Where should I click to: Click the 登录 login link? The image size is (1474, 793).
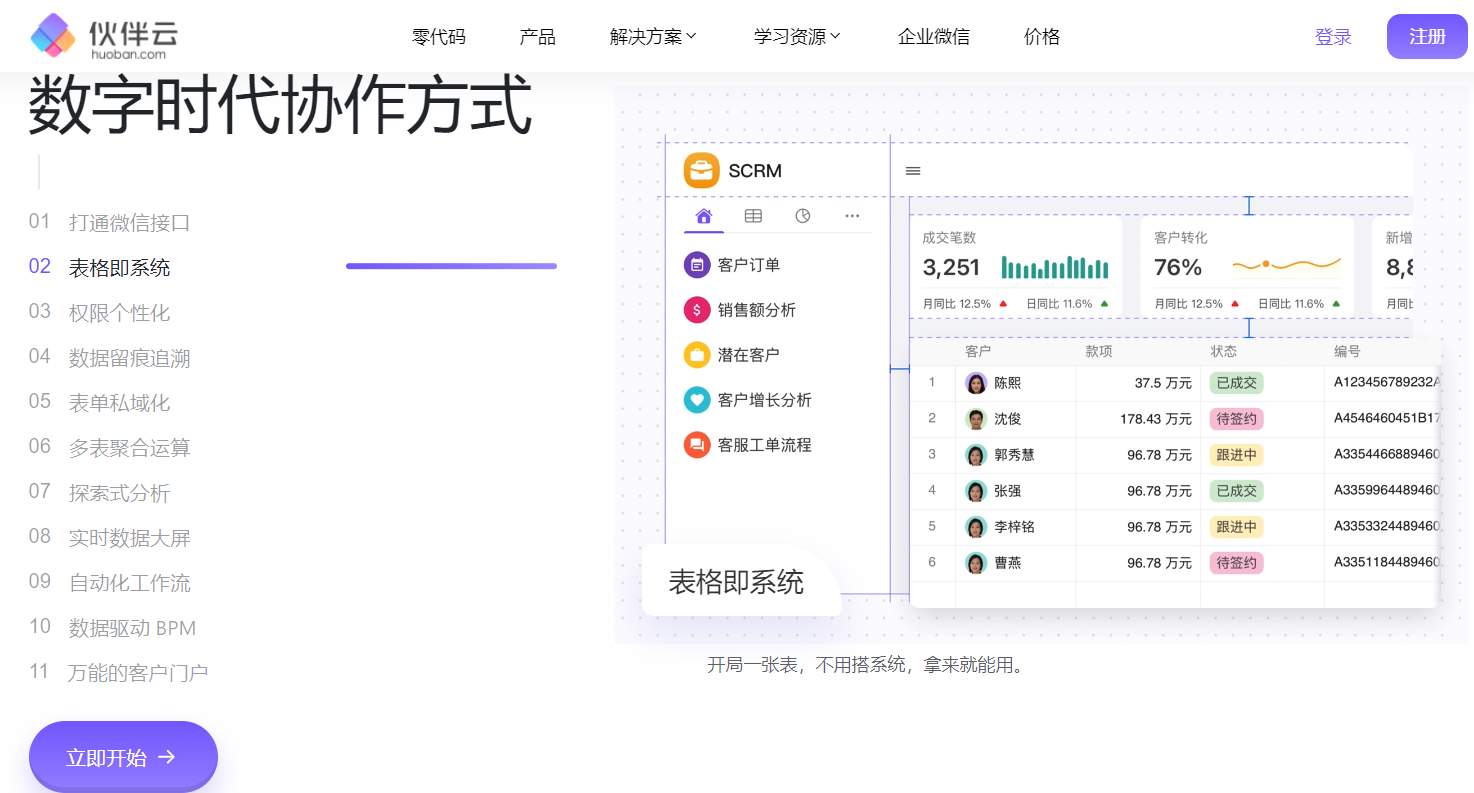coord(1333,37)
